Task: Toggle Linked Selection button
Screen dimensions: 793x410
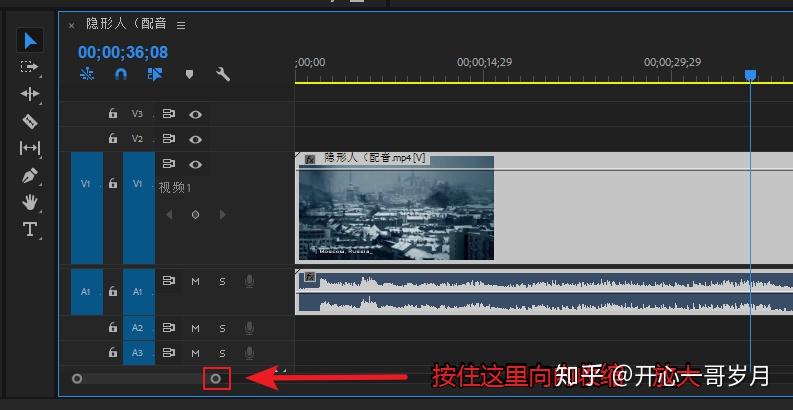Action: [x=154, y=74]
